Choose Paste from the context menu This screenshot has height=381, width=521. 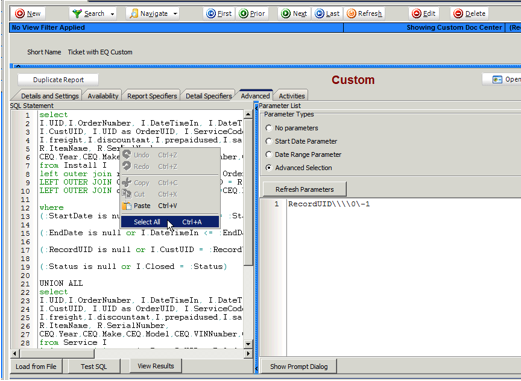coord(170,206)
